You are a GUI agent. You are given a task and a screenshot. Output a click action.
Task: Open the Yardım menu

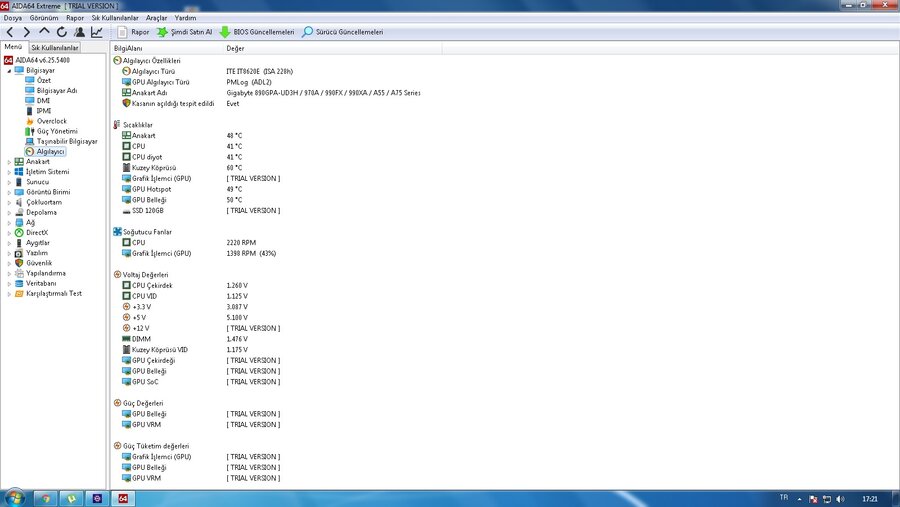coord(185,18)
